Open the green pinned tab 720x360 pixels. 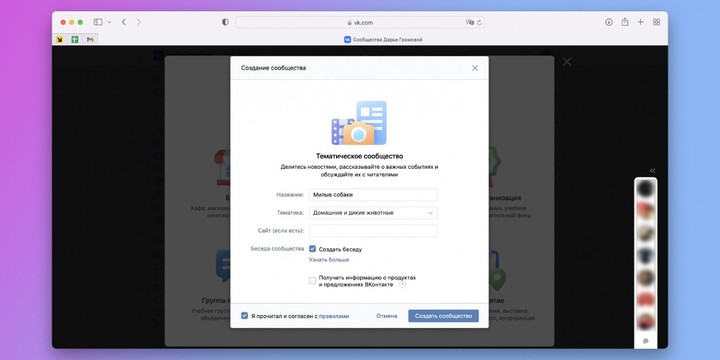(75, 39)
